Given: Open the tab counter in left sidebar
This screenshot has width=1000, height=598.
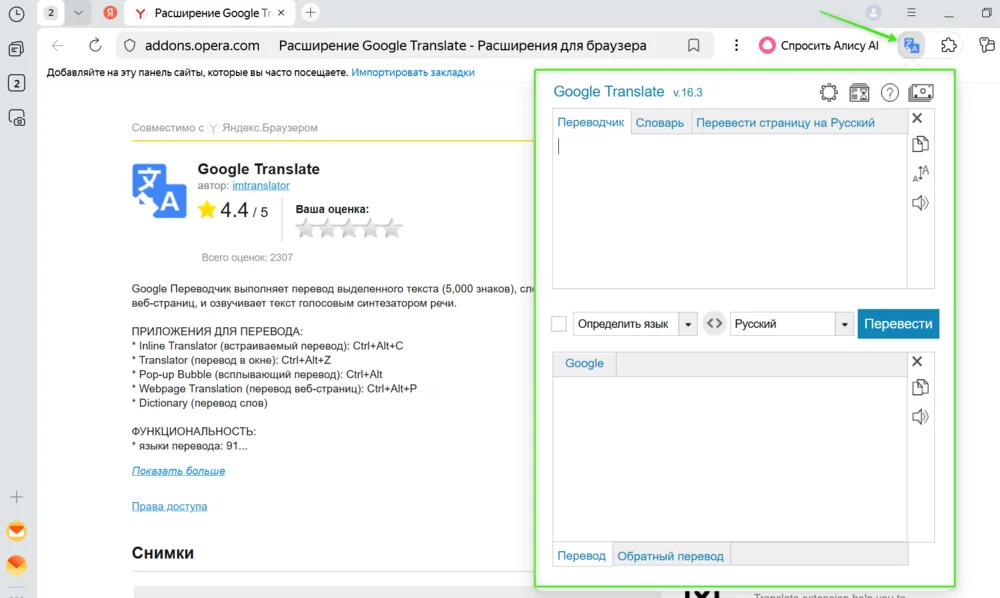Looking at the screenshot, I should 17,84.
